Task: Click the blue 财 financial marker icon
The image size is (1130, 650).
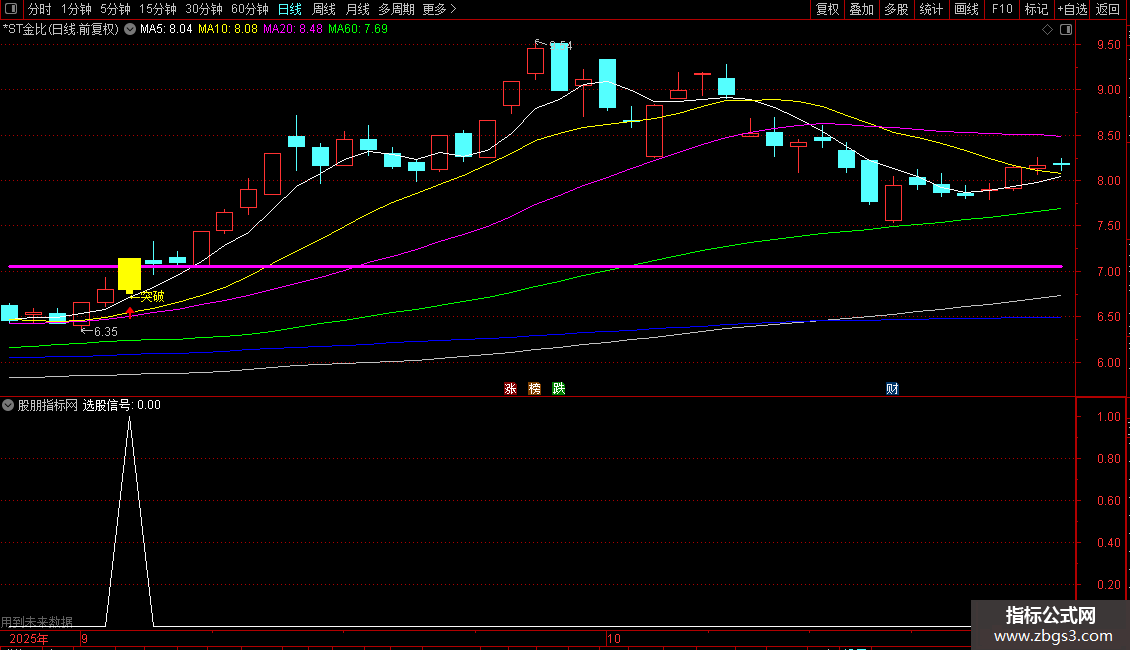Action: 892,388
